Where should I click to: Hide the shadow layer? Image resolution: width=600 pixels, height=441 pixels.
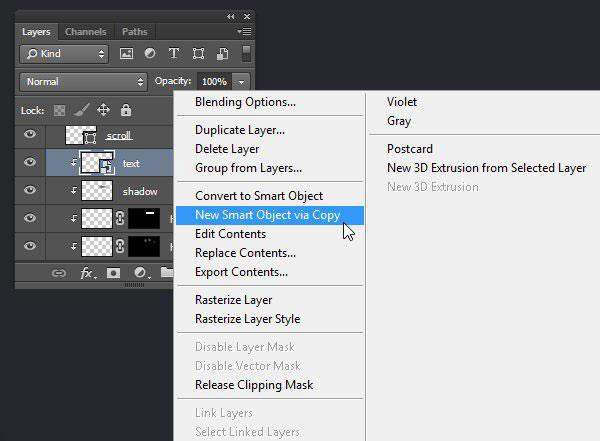[30, 190]
